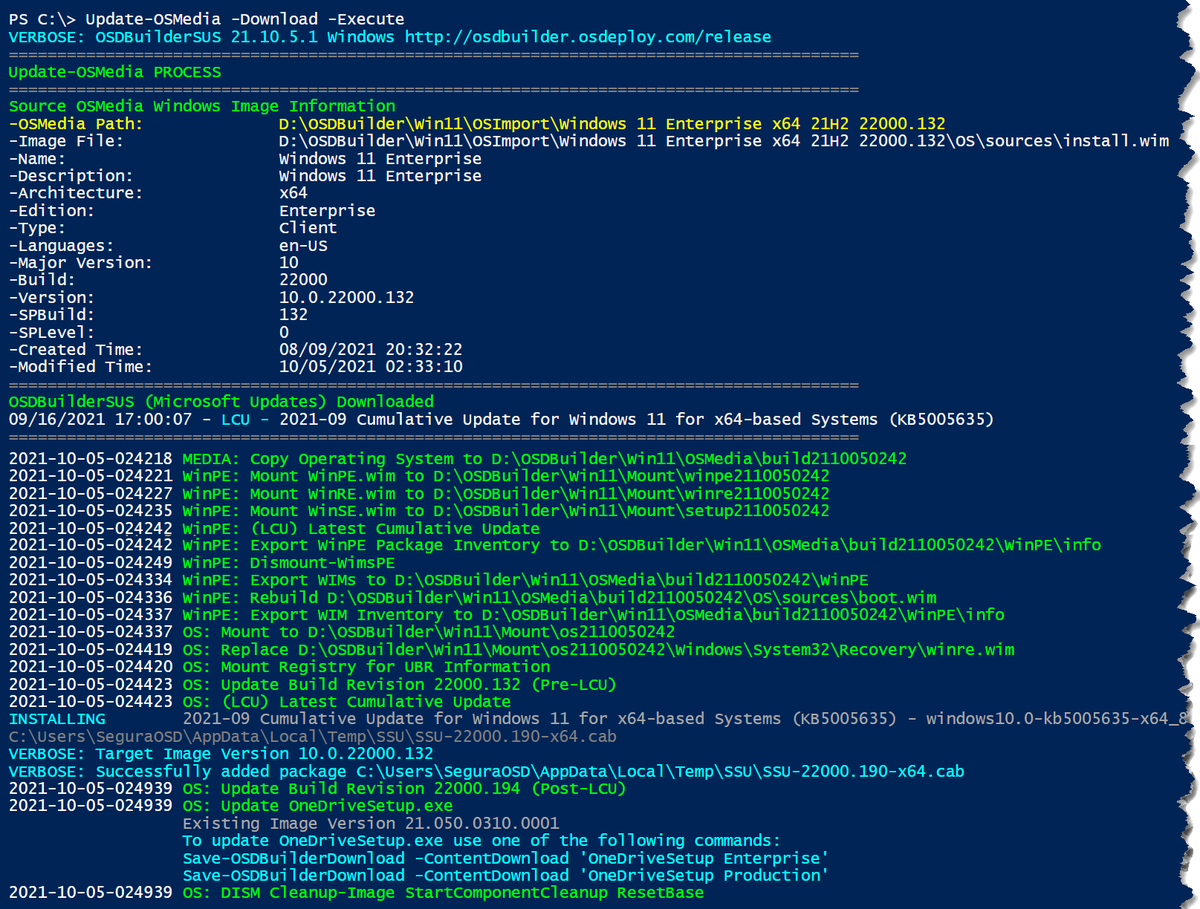The width and height of the screenshot is (1200, 909).
Task: Click OS: Mount Registry for UBR Information
Action: [279, 666]
